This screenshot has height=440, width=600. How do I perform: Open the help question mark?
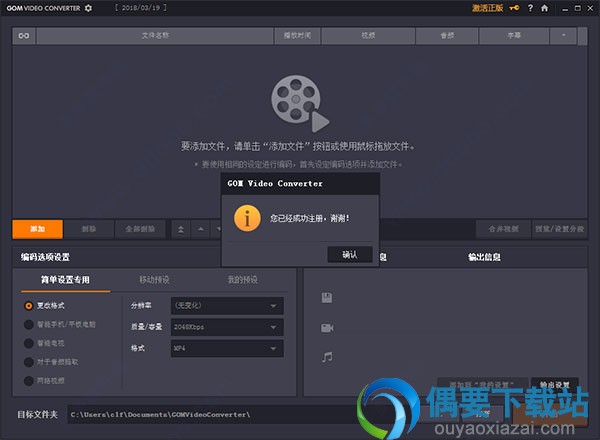tap(530, 8)
